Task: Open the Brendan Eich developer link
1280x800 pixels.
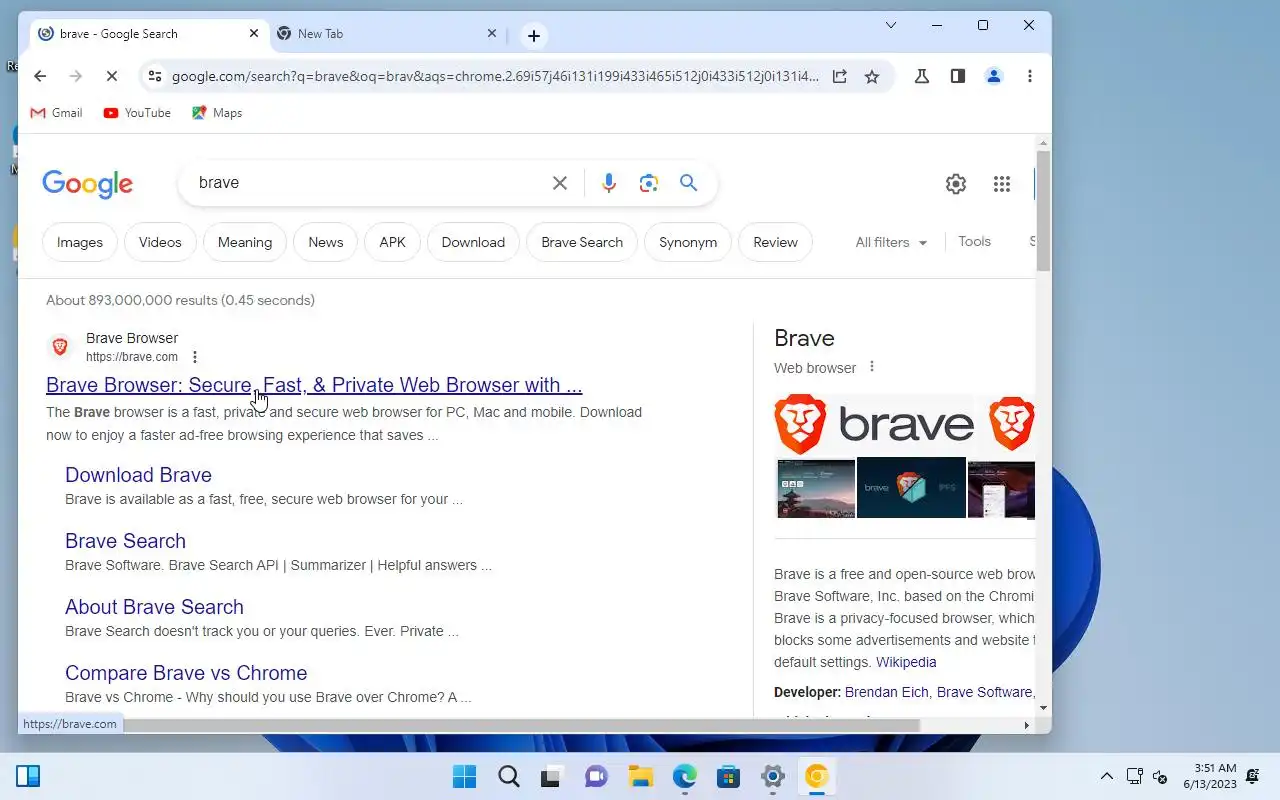Action: coord(887,692)
